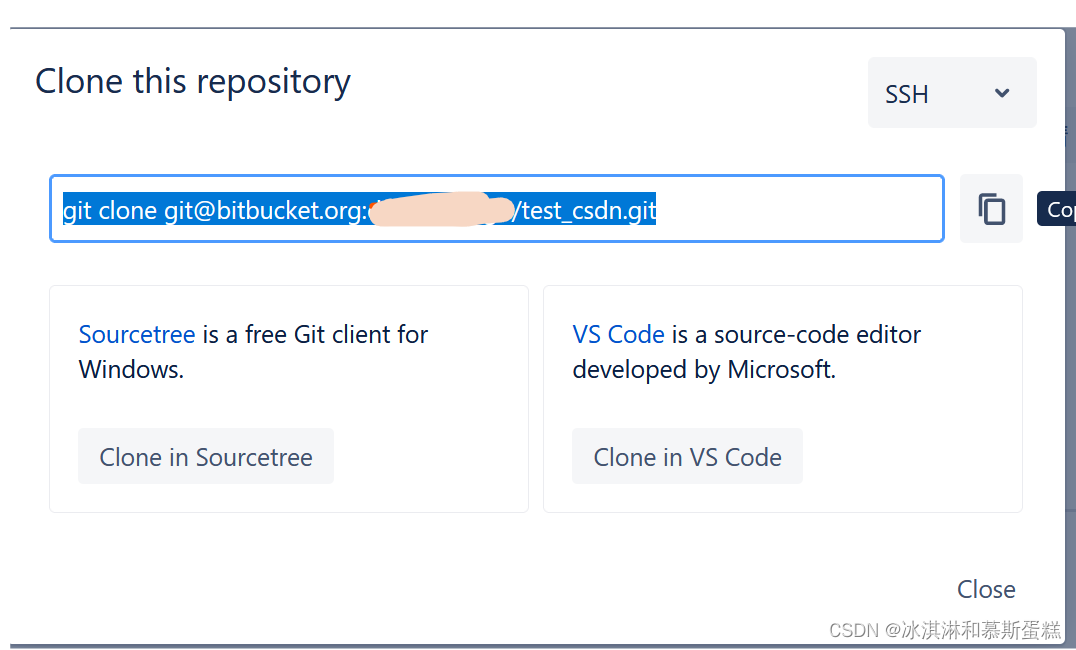Open the Sourcetree link

[137, 334]
